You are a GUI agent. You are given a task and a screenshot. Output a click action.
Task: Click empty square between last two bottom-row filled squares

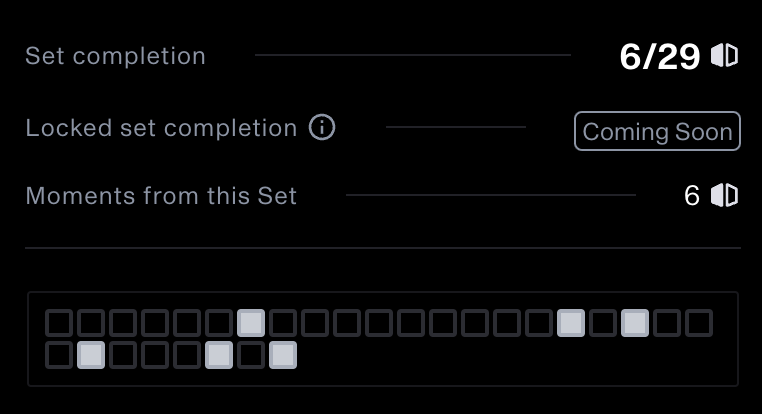[x=251, y=355]
